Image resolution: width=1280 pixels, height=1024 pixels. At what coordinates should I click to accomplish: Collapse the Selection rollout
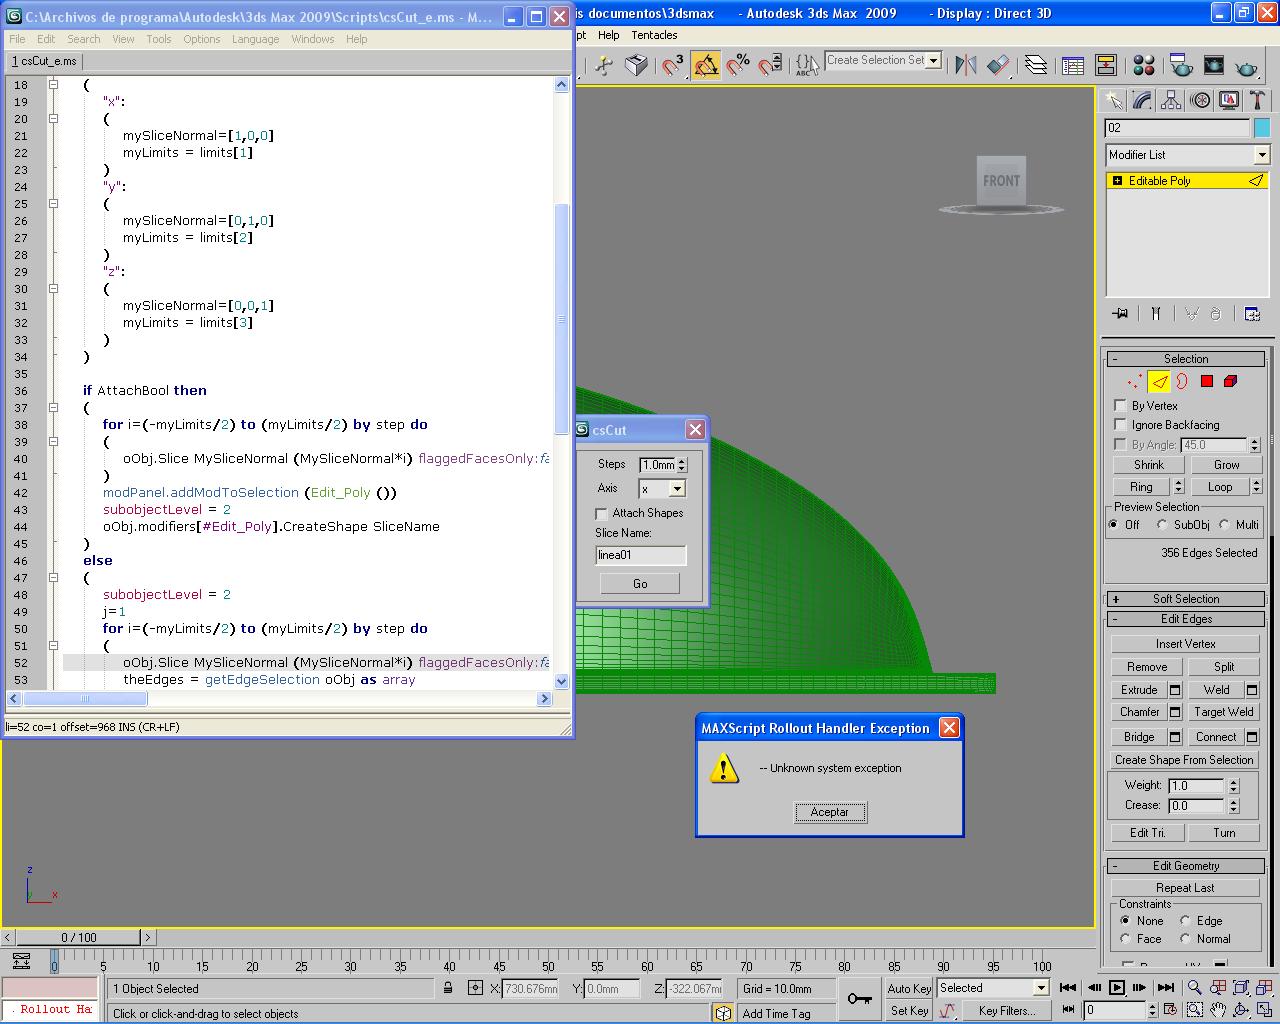tap(1186, 359)
